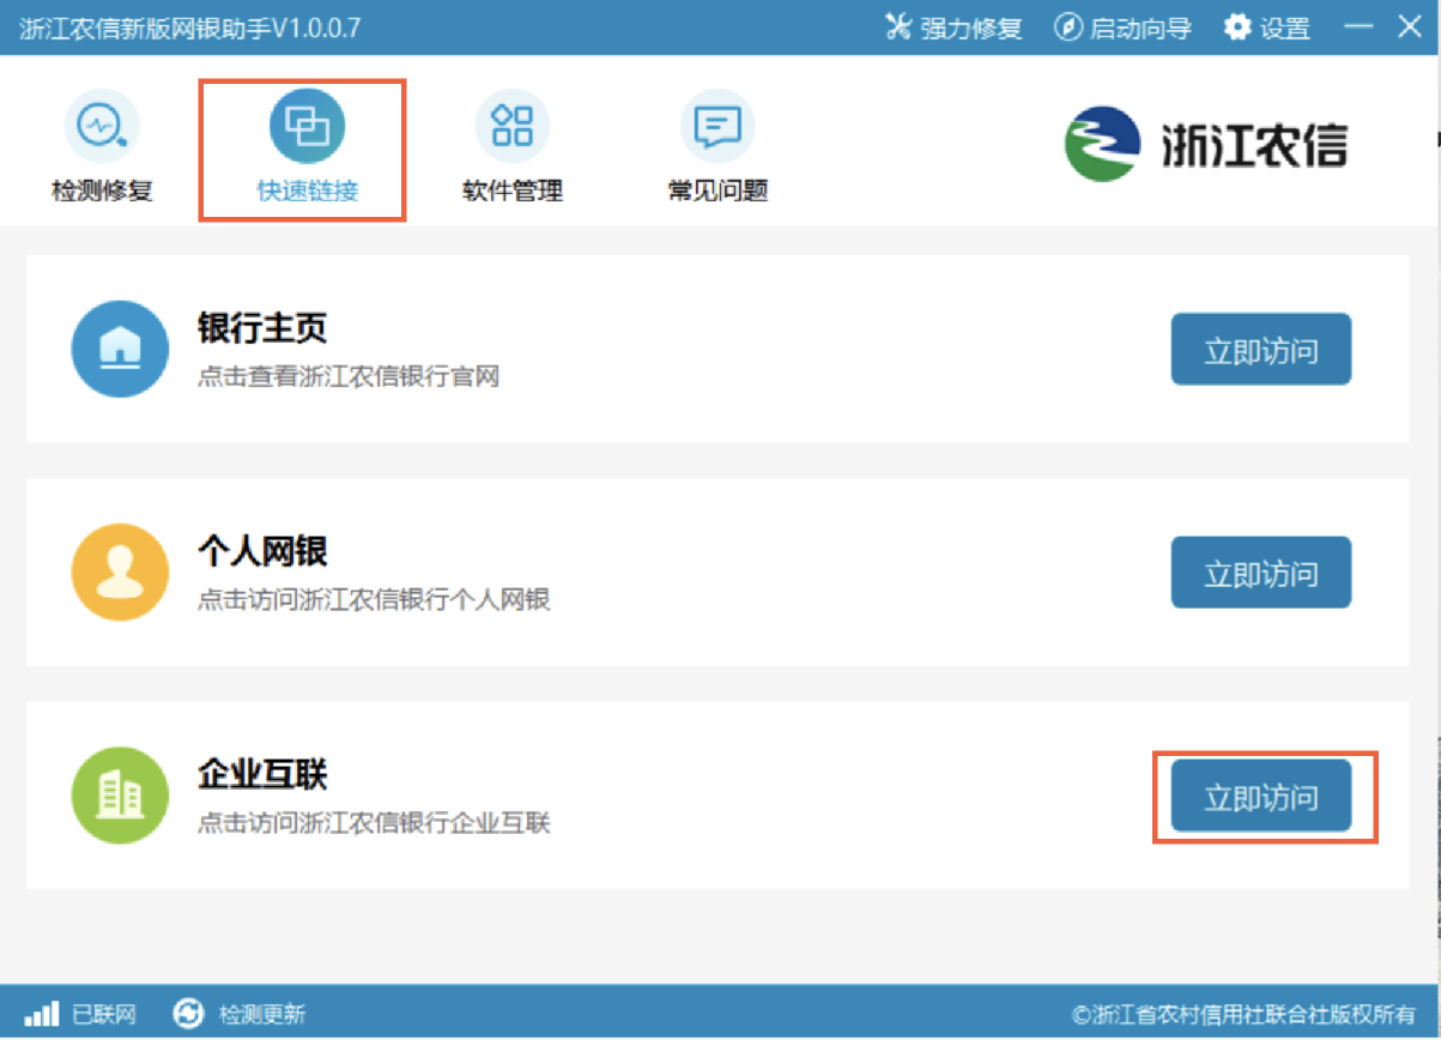Visit 个人网银 with its 立即访问 button

pos(1261,572)
